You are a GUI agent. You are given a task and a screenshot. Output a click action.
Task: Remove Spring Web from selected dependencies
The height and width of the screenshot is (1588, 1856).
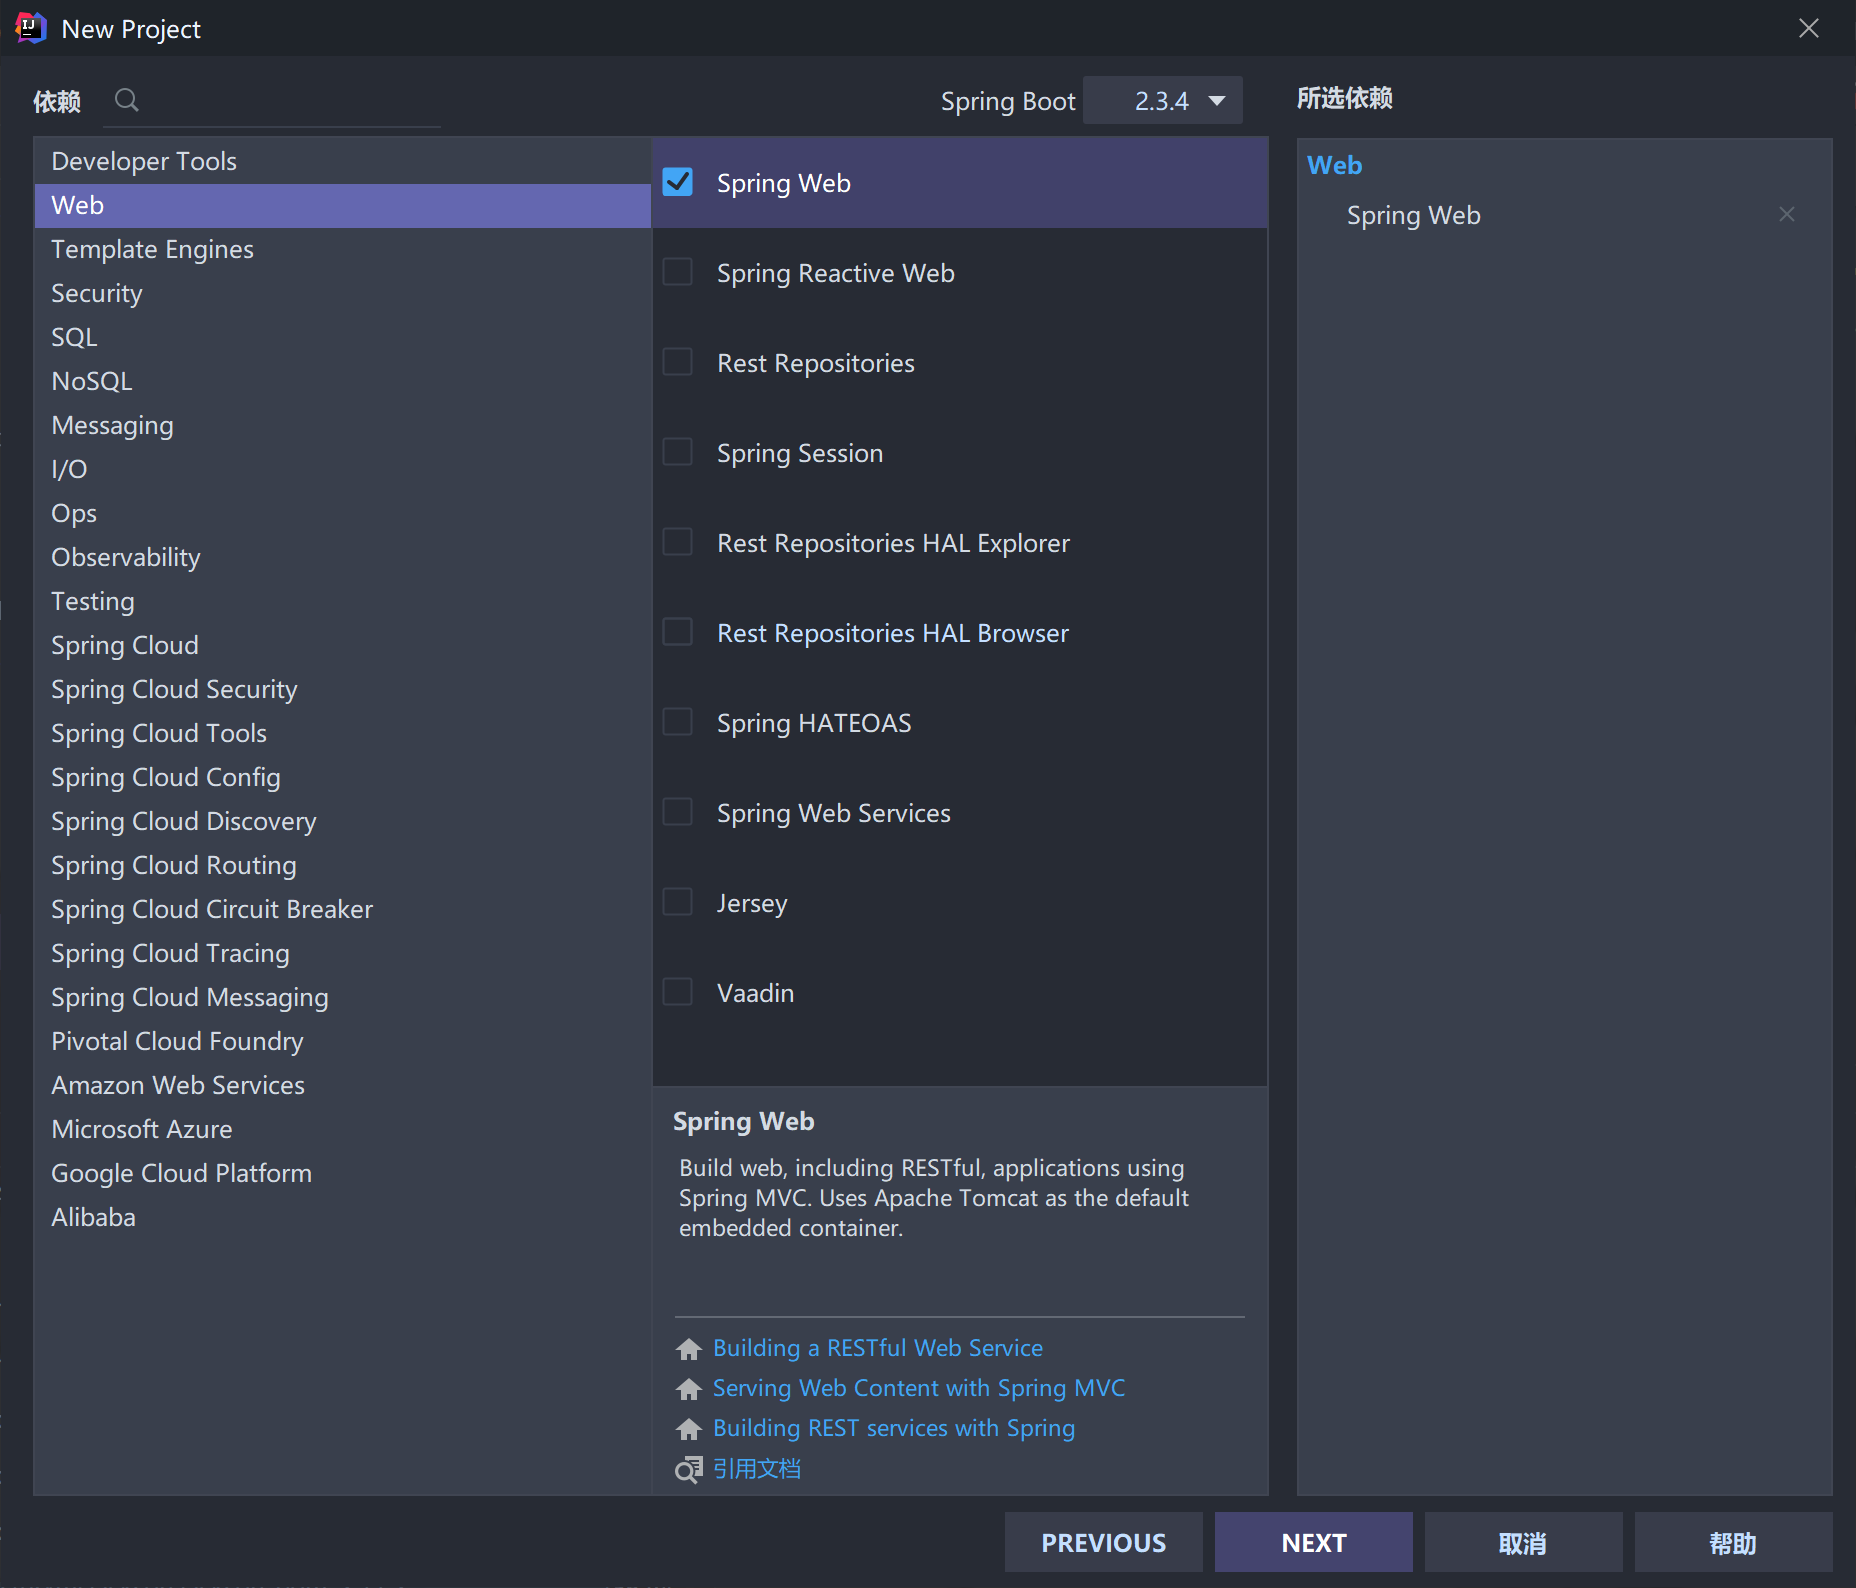(x=1786, y=215)
